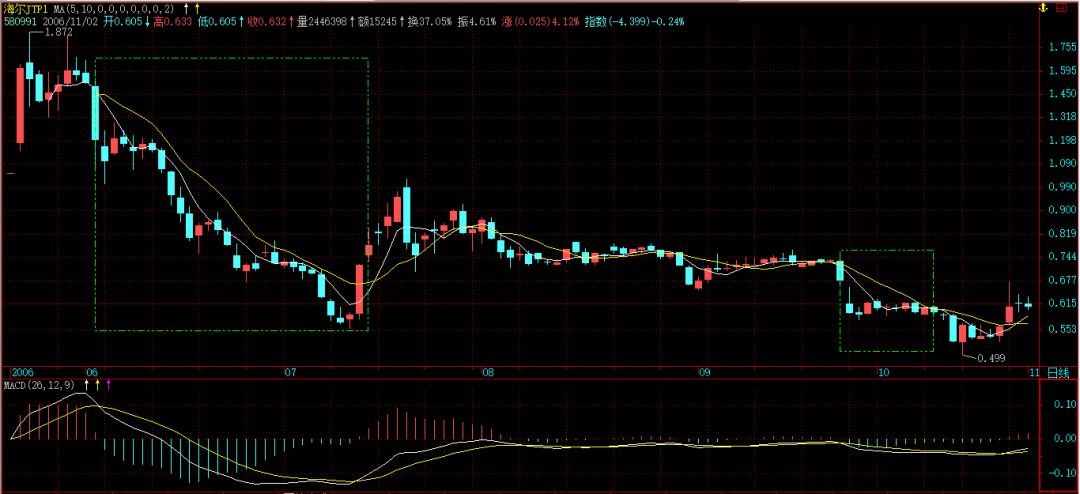Click the turnover amount 额15245
This screenshot has width=1080, height=494.
pos(376,22)
